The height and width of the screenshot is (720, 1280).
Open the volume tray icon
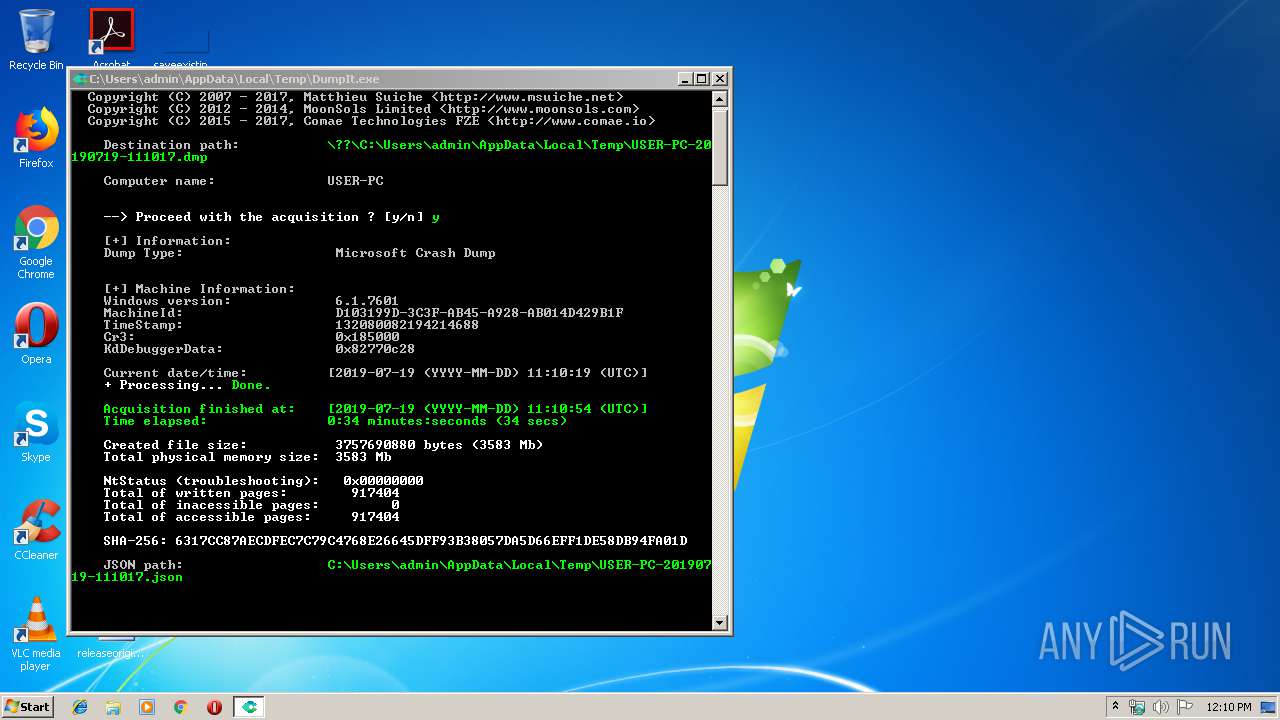(x=1161, y=707)
